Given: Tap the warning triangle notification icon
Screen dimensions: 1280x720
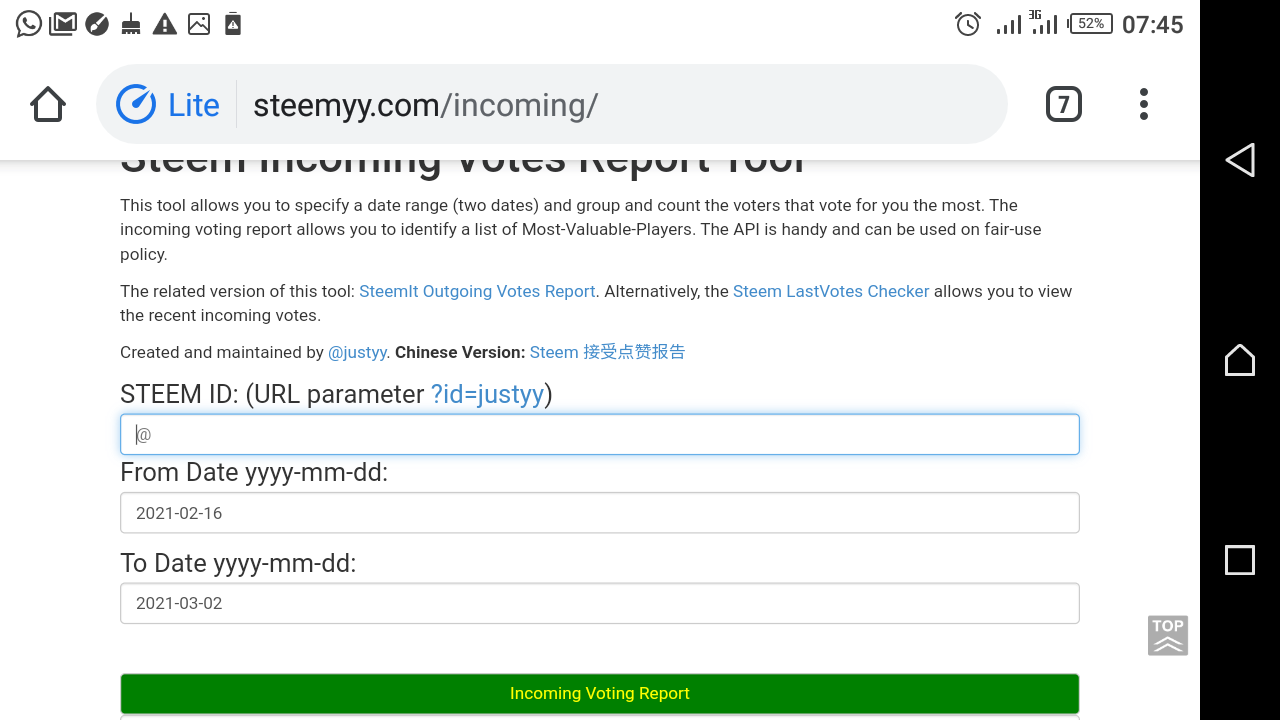Looking at the screenshot, I should pos(165,23).
